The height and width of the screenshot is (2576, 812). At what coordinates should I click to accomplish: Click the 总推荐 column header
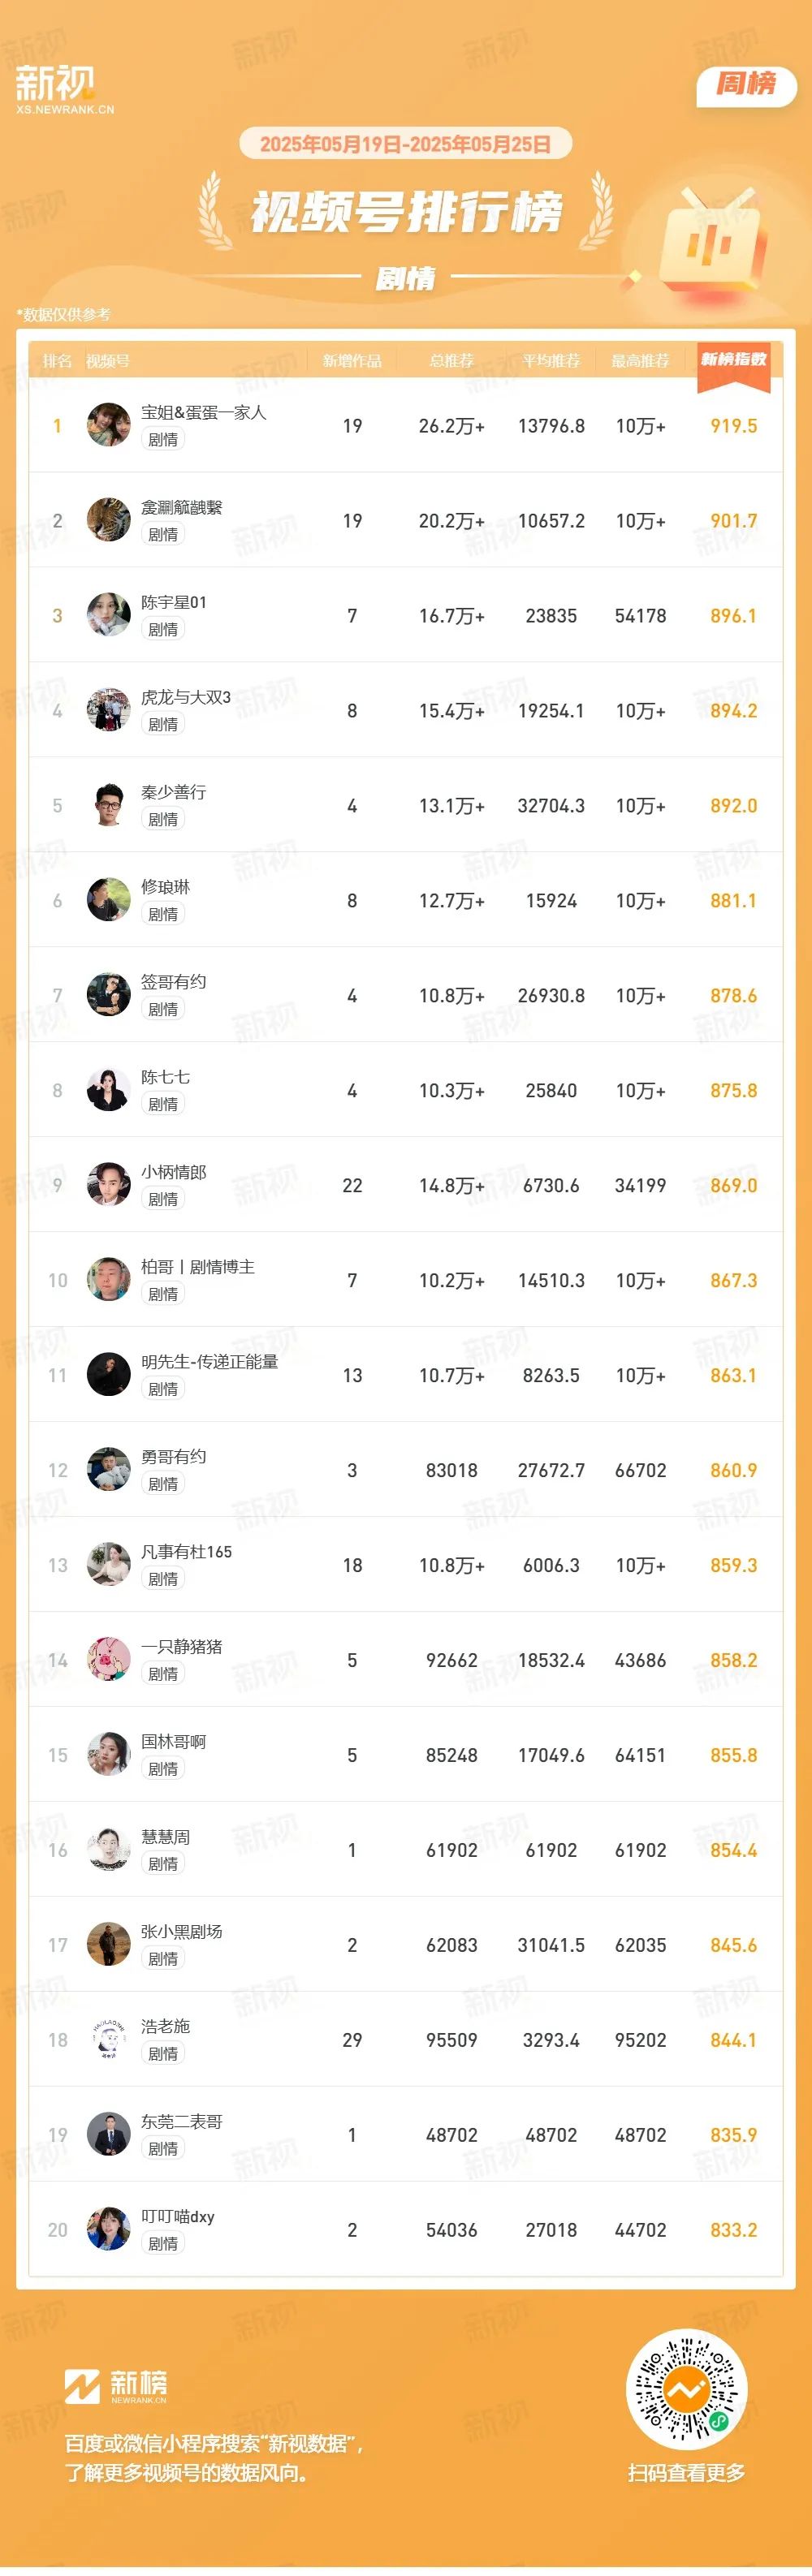(x=451, y=361)
